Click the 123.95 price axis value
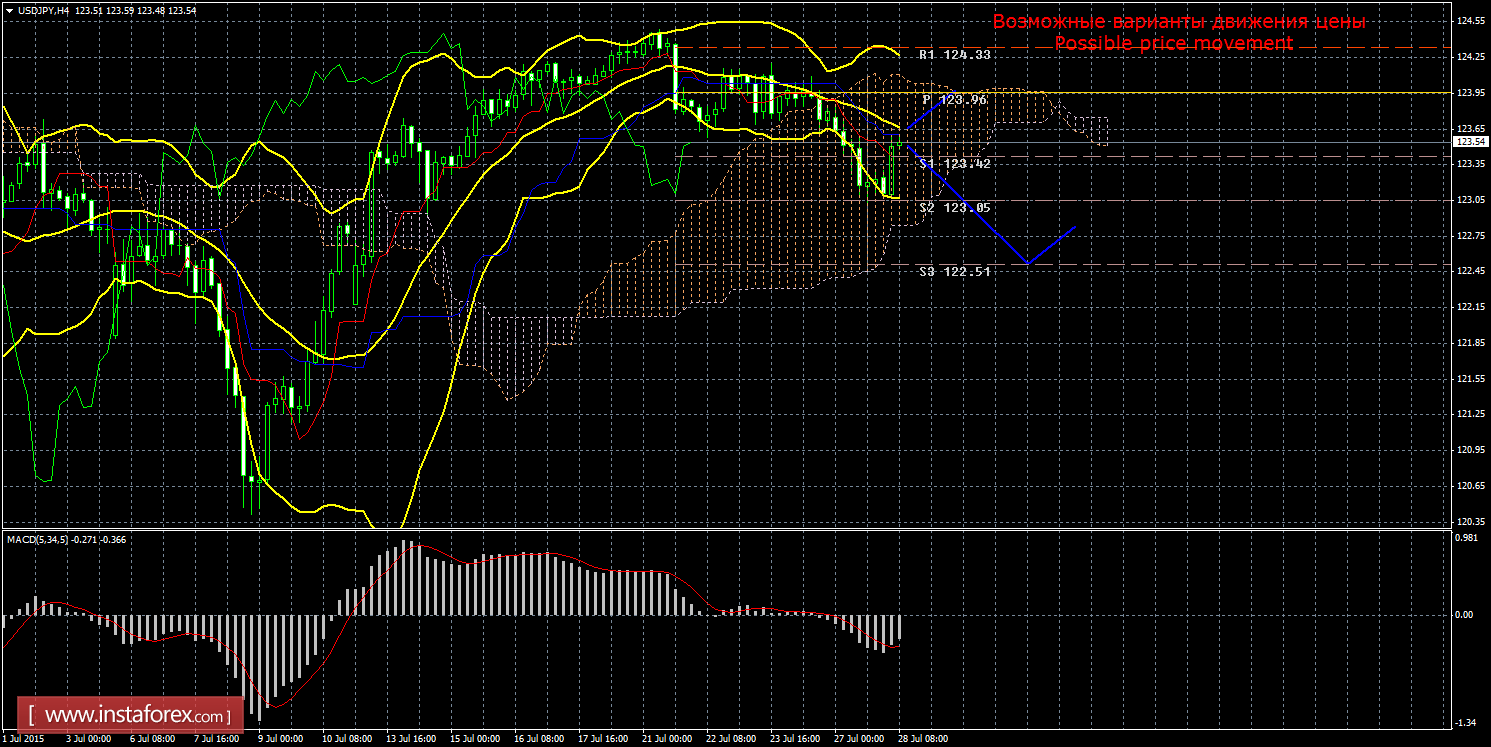Viewport: 1491px width, 747px height. 1469,93
